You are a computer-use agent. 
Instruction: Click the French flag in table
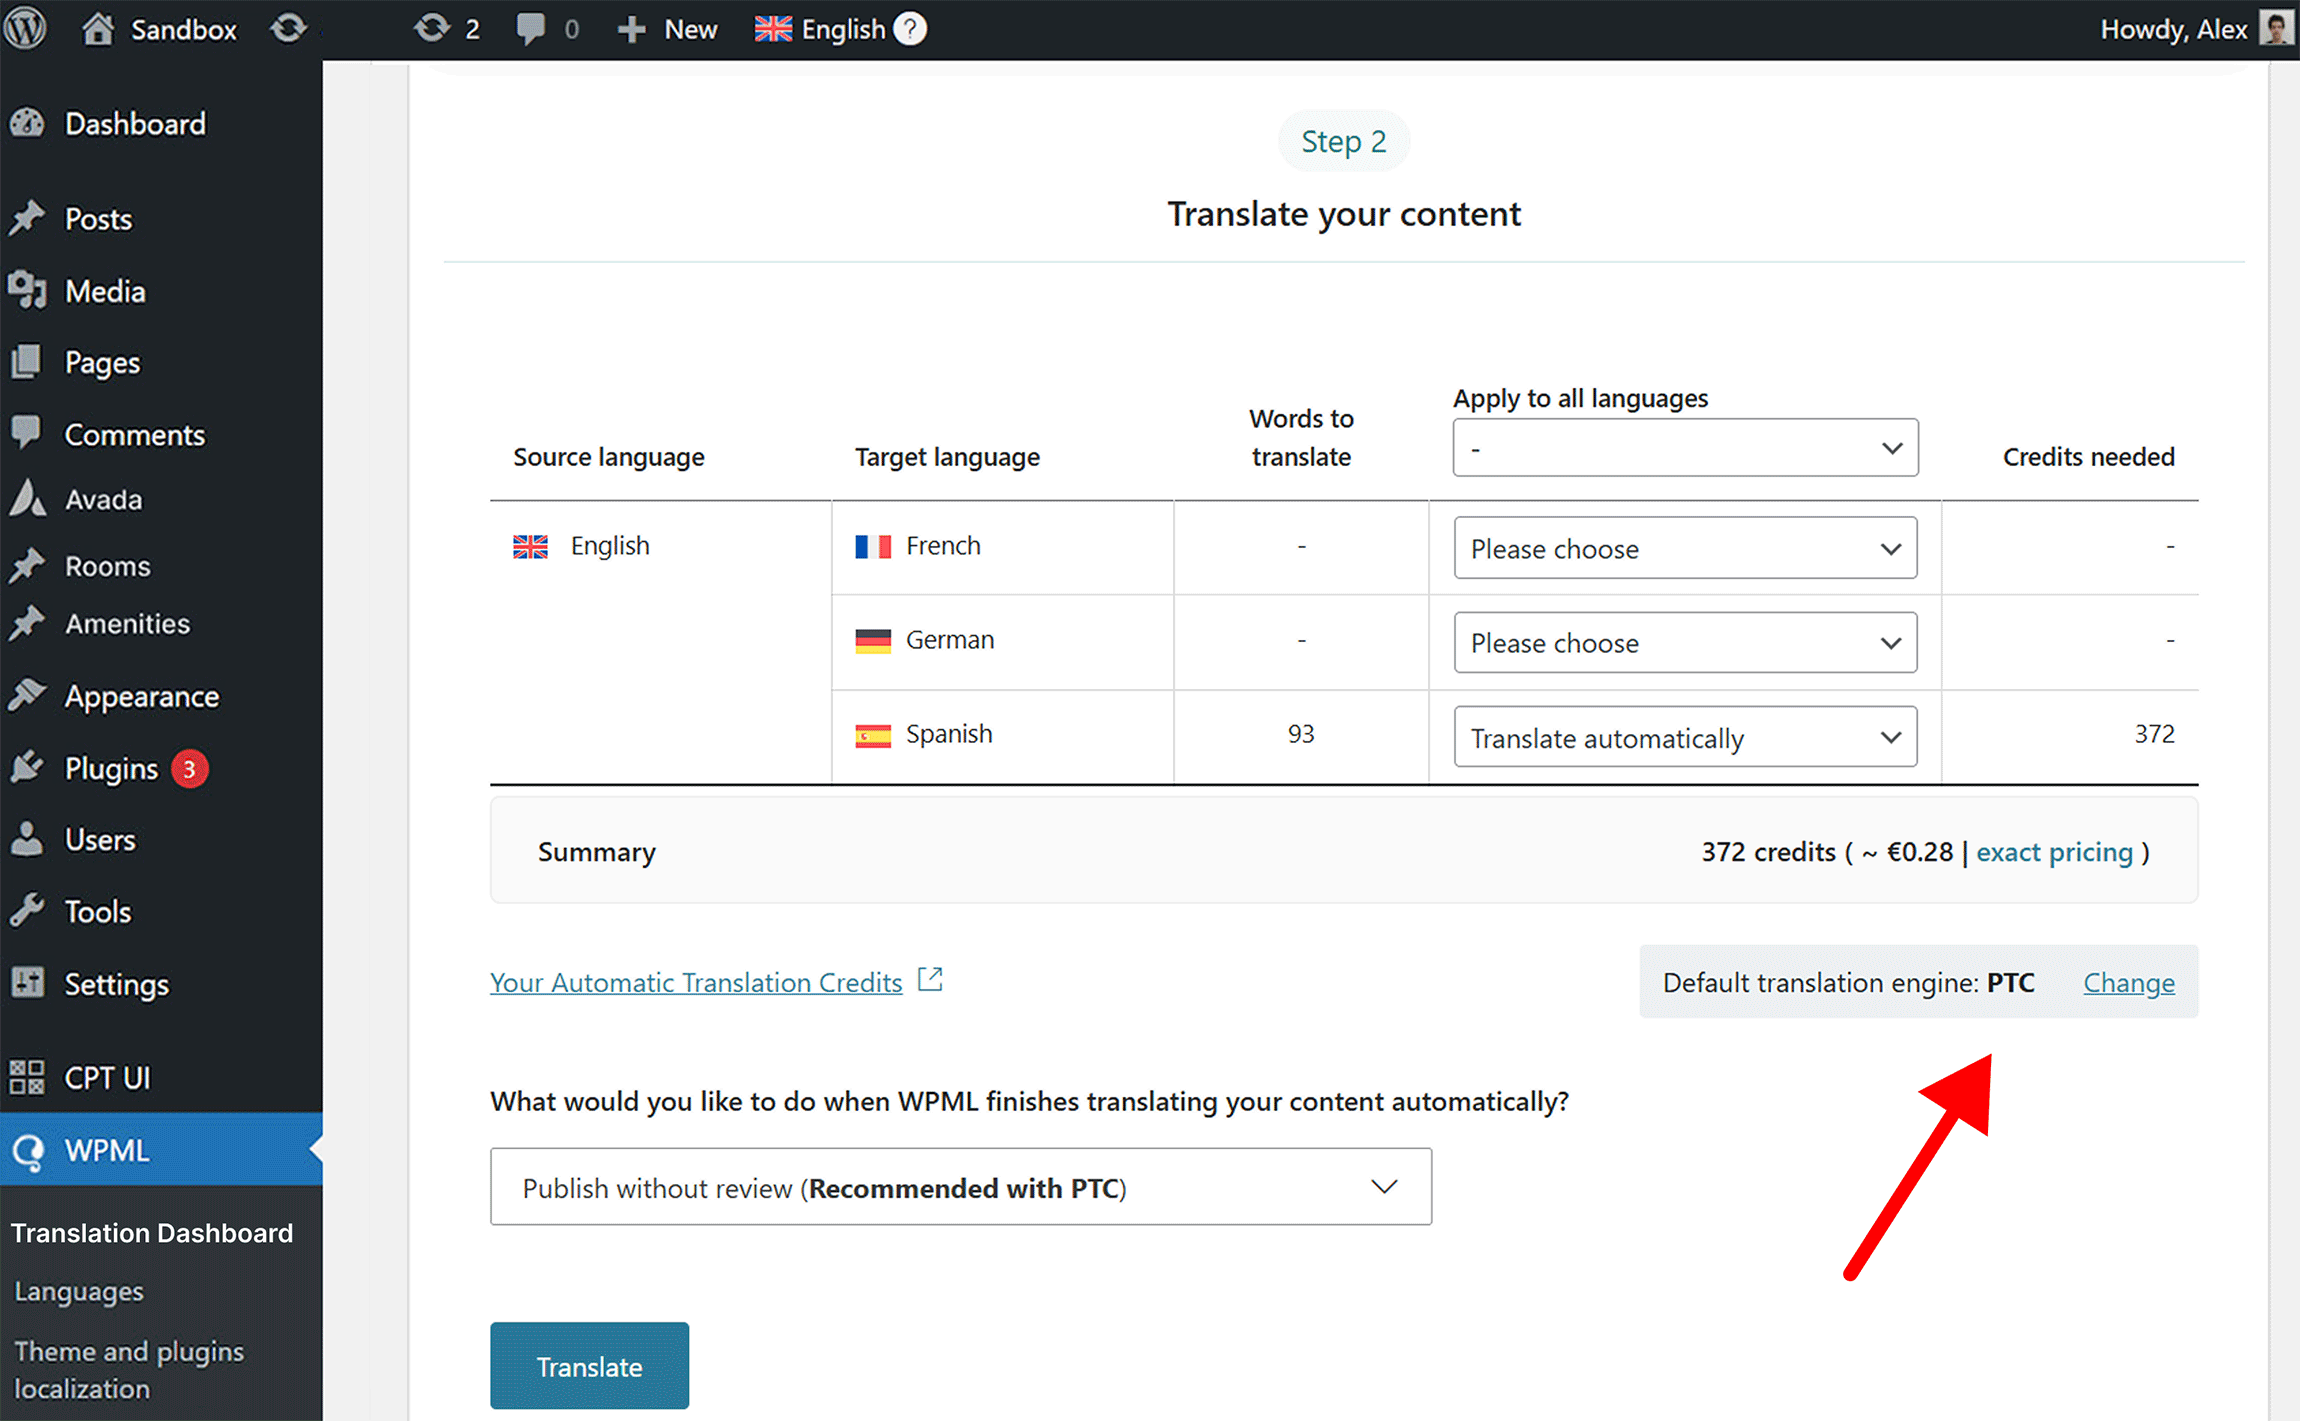[873, 547]
